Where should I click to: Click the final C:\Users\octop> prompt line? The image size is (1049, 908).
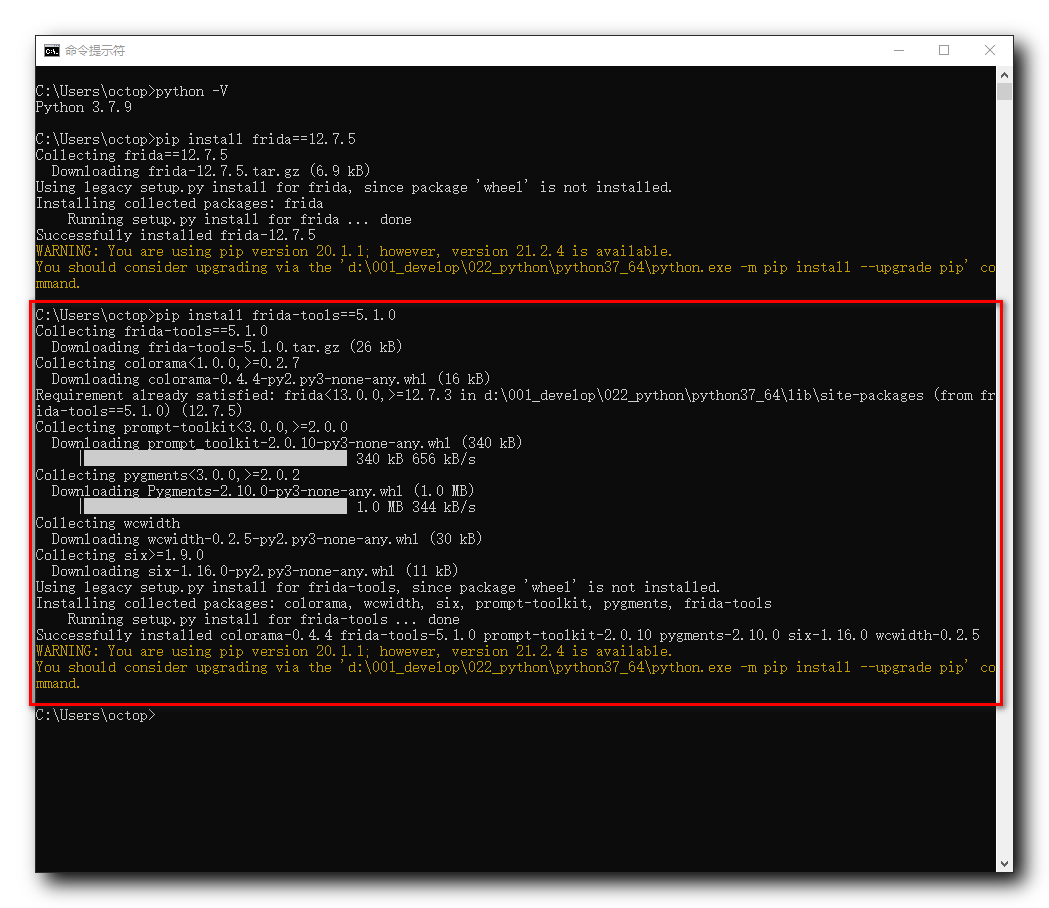point(95,715)
